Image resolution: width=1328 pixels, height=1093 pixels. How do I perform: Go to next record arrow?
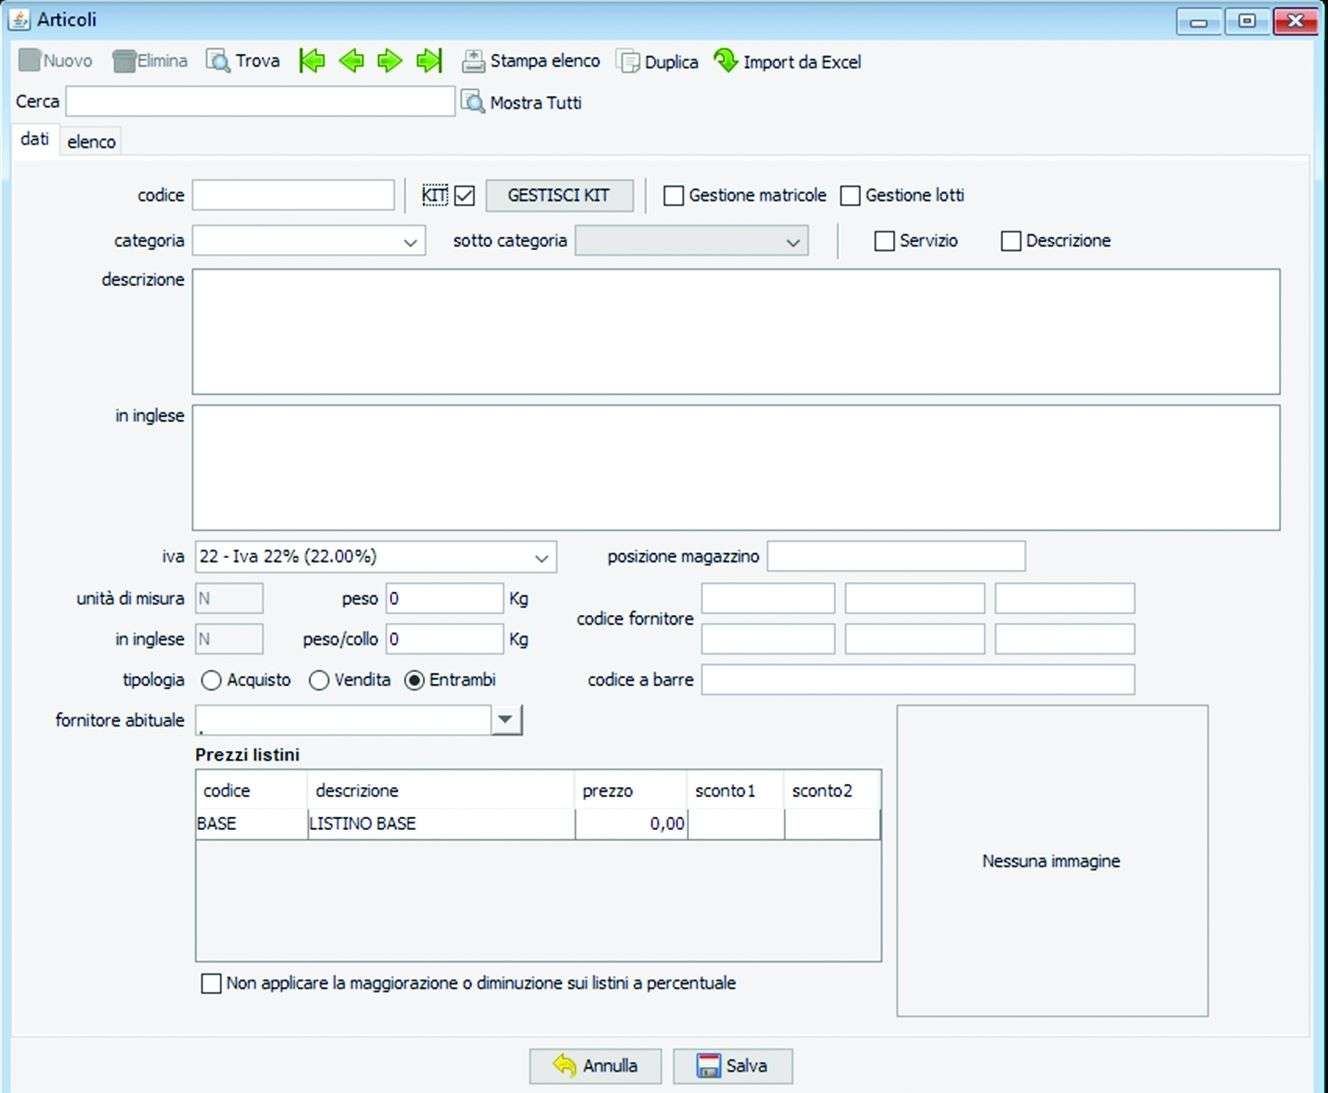tap(389, 61)
